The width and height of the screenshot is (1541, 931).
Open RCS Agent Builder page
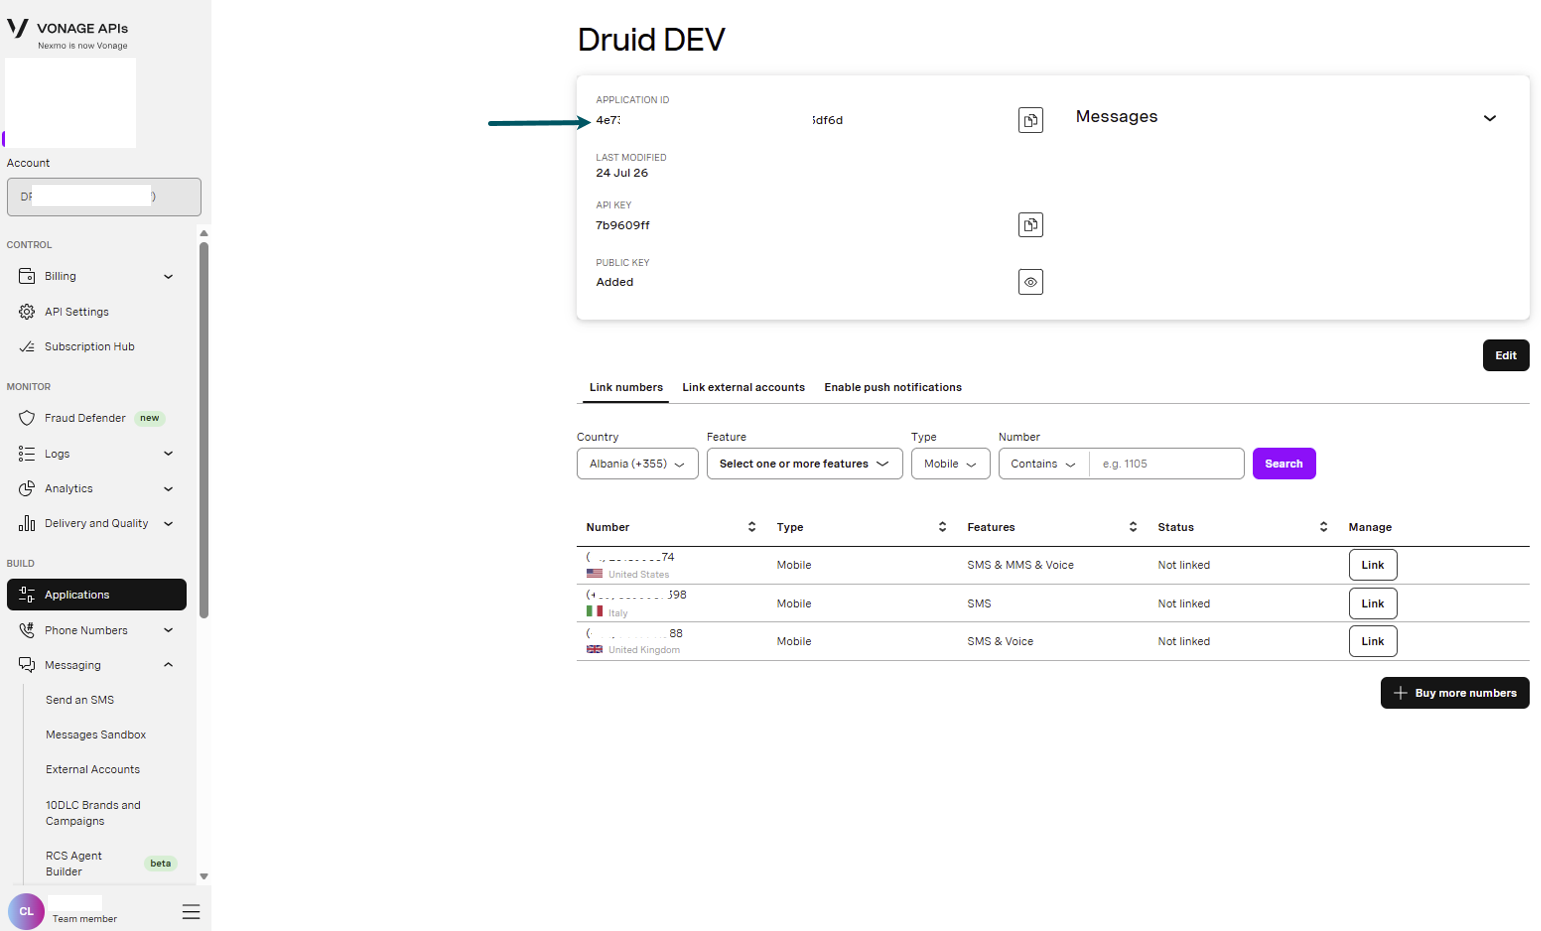[74, 864]
